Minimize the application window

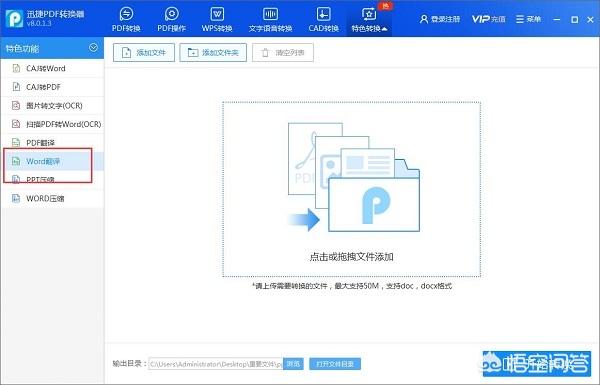click(x=557, y=19)
